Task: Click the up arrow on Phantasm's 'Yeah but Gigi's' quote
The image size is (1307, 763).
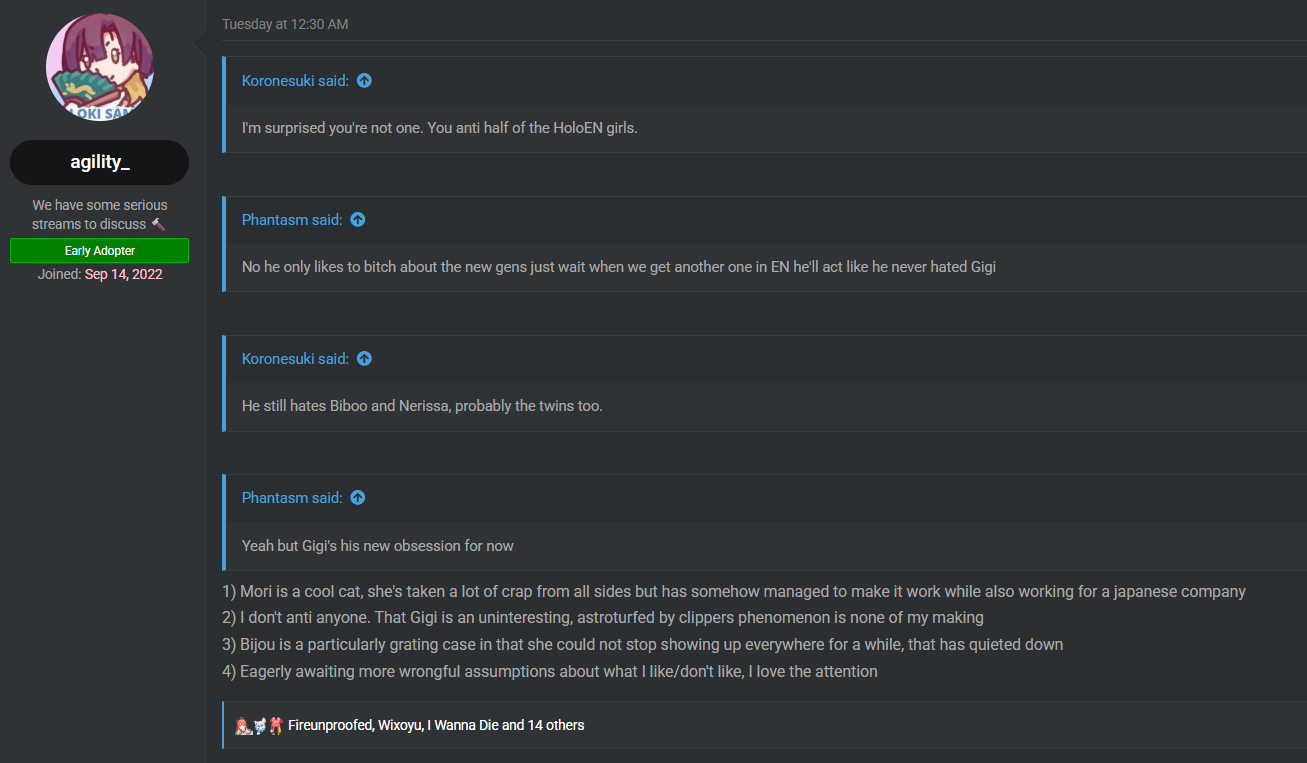Action: point(358,498)
